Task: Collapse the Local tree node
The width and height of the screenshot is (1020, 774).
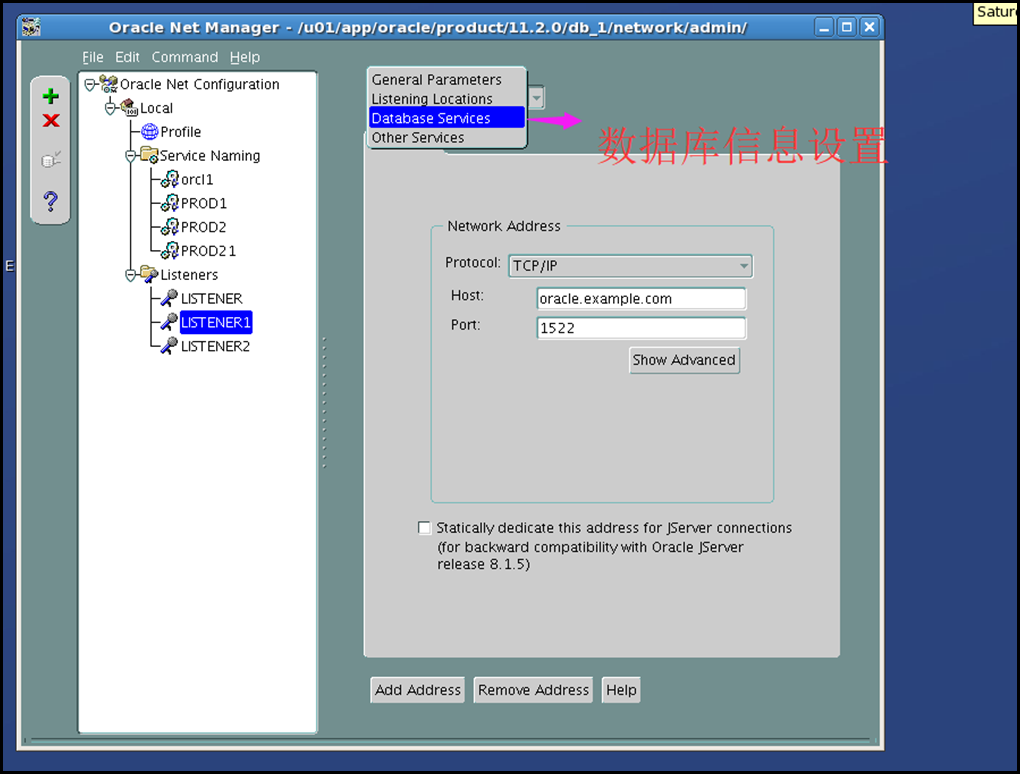Action: pyautogui.click(x=110, y=108)
